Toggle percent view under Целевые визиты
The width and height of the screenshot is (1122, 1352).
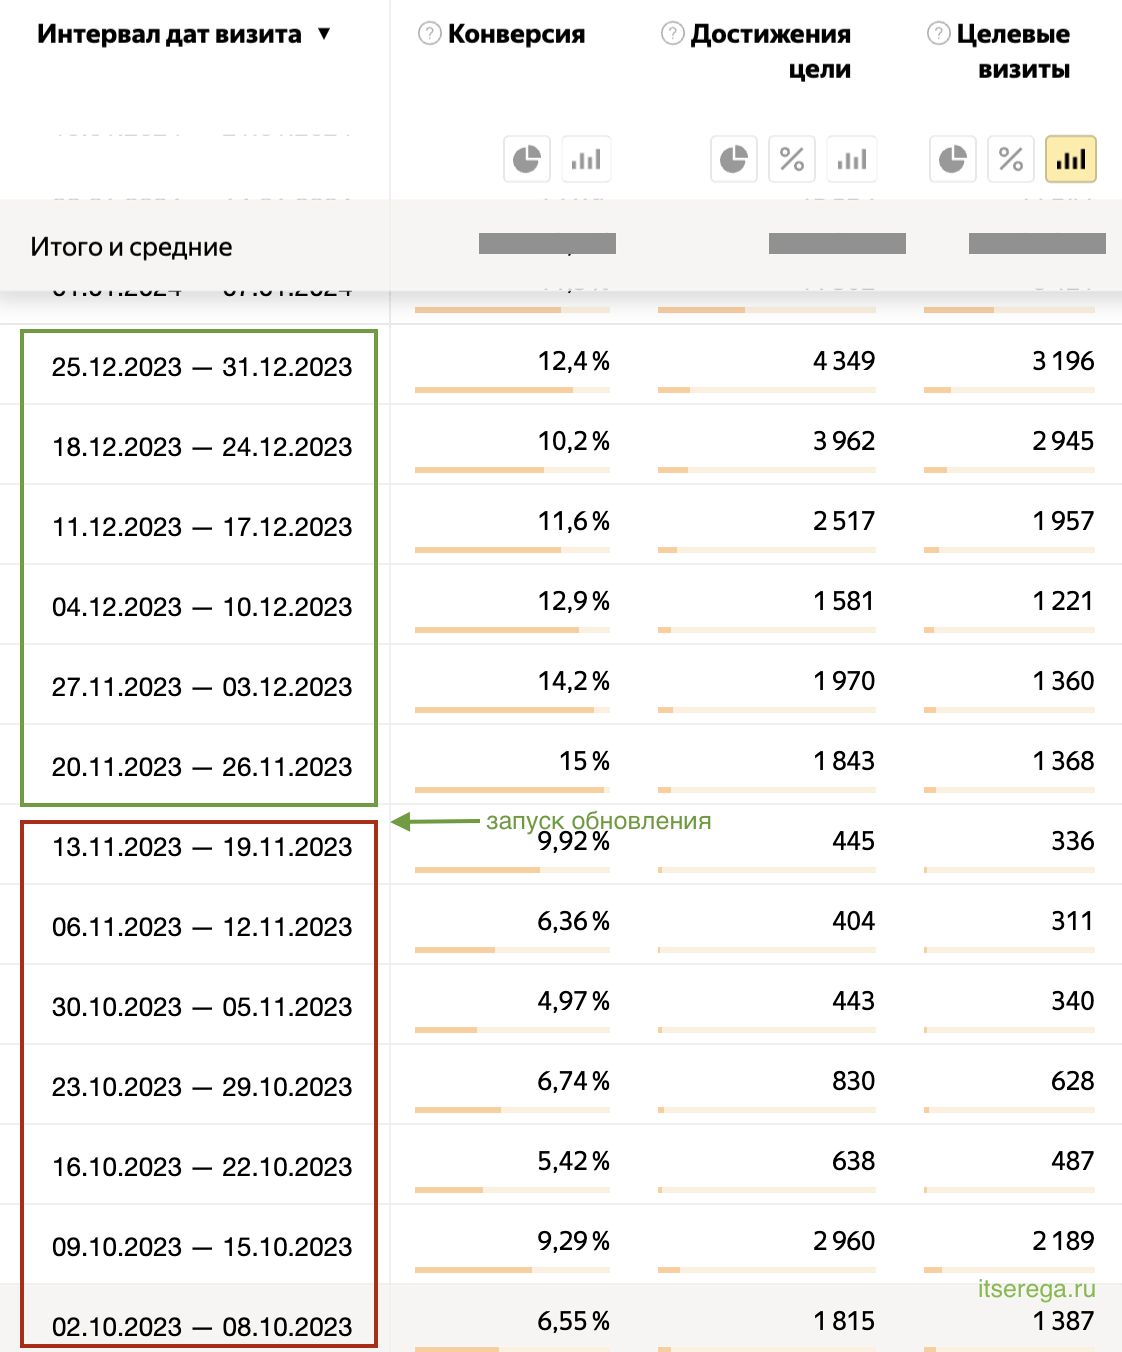(x=1011, y=159)
